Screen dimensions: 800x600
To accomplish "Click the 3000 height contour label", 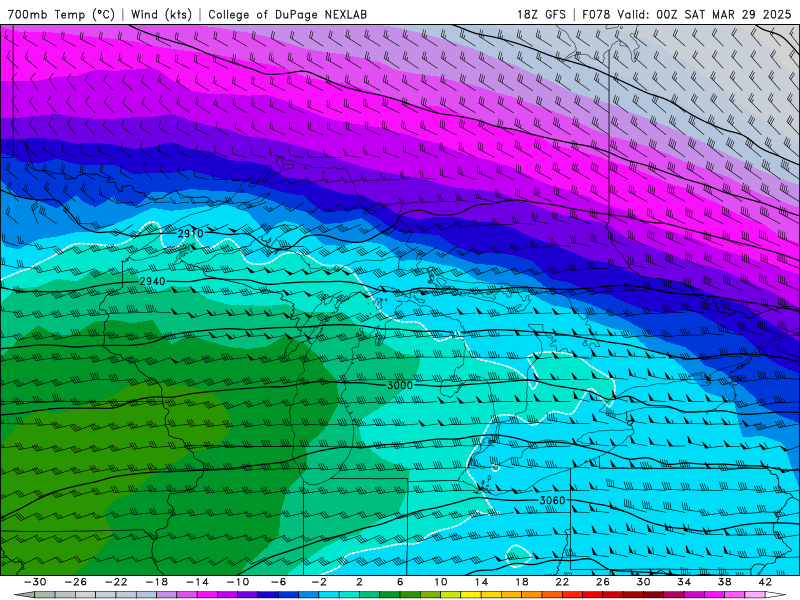I will coord(399,385).
